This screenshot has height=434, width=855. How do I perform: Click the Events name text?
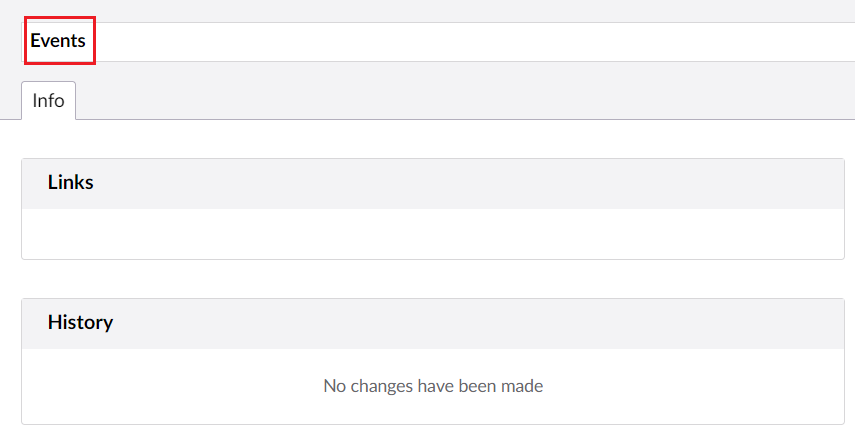[x=58, y=41]
